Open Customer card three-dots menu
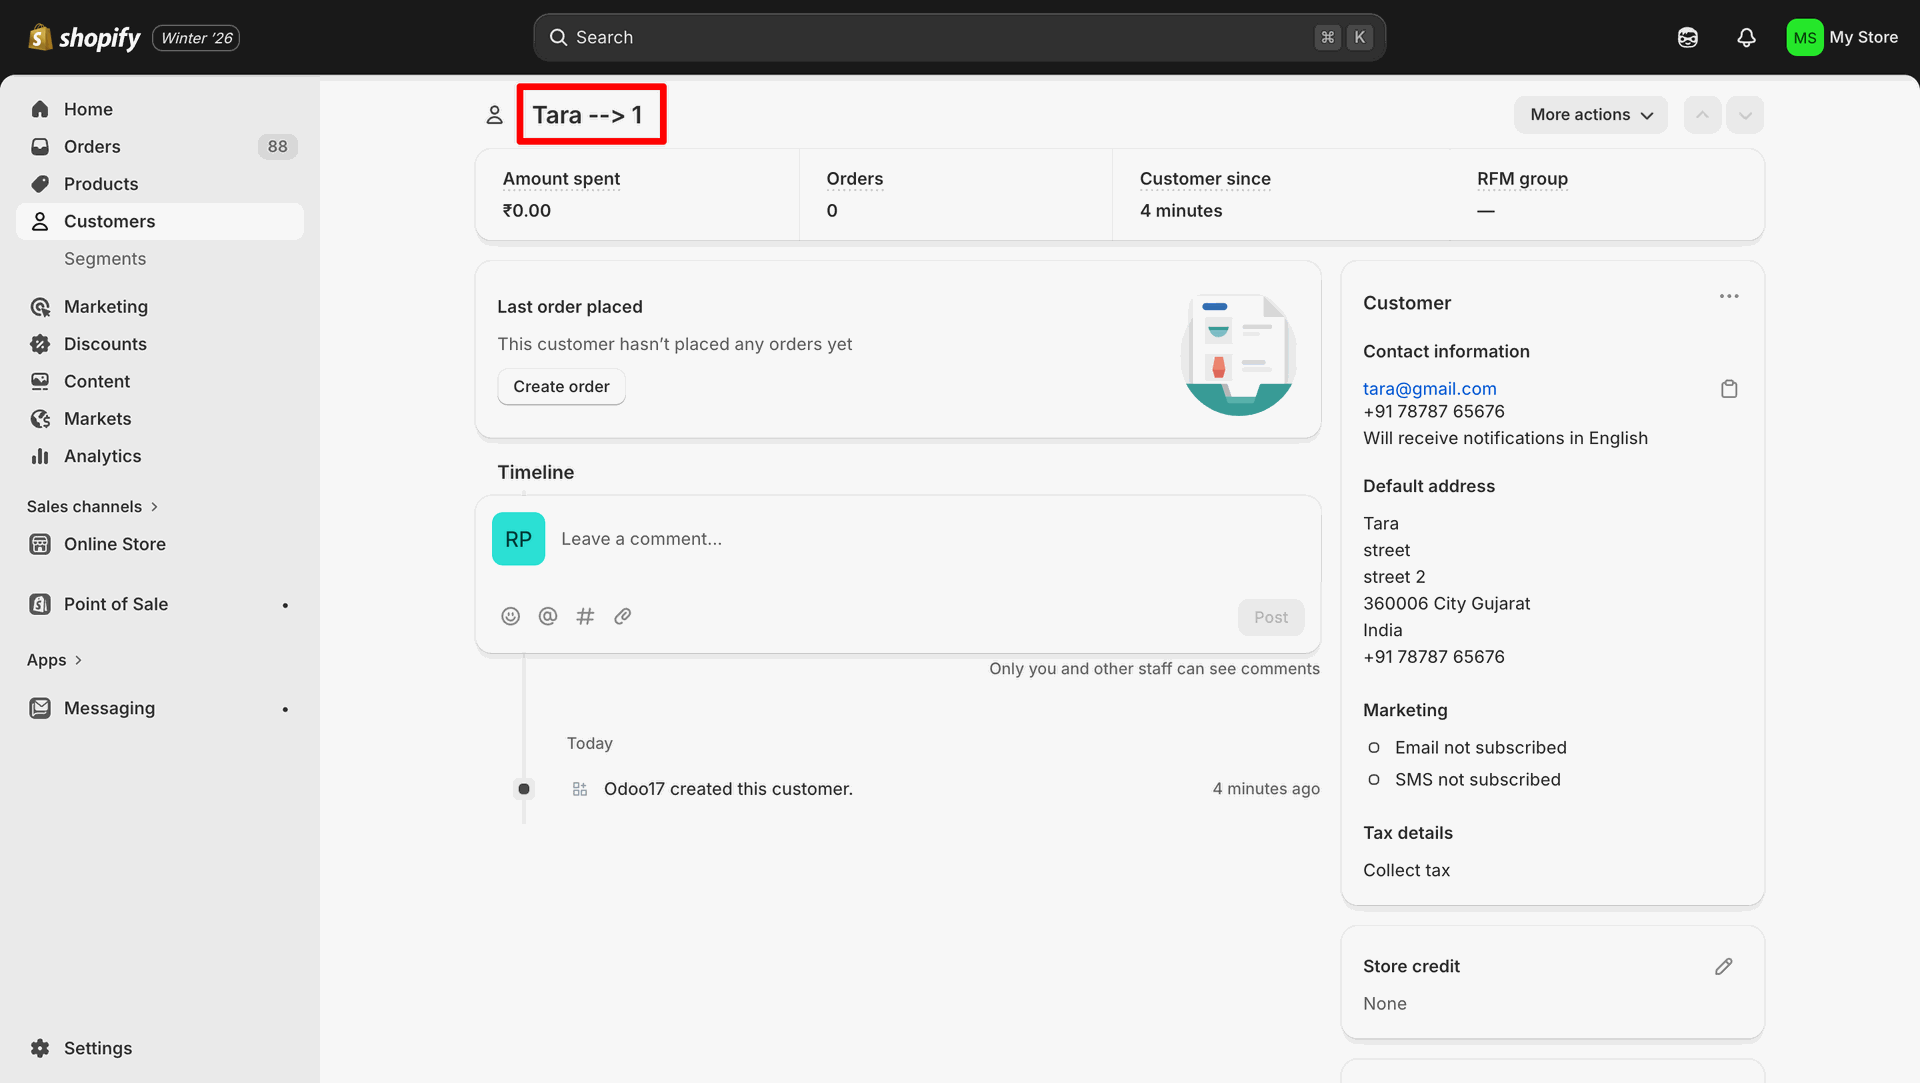 tap(1729, 296)
